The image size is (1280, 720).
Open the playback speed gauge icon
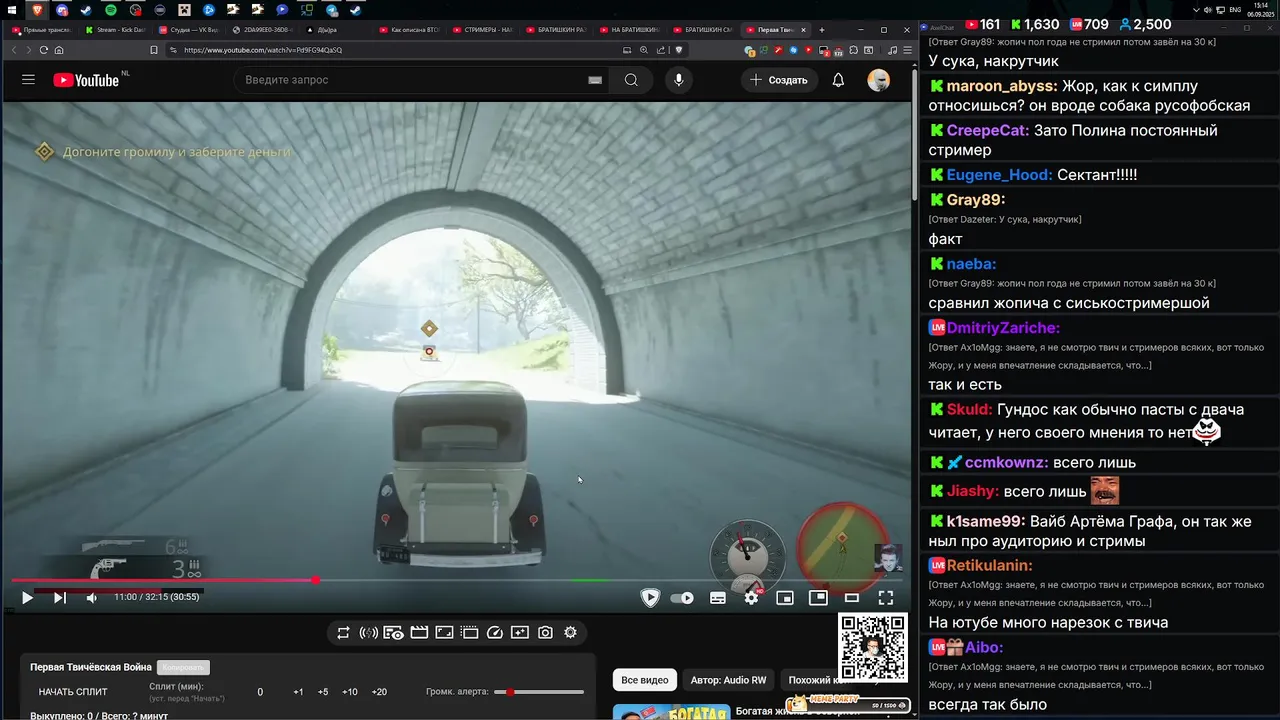point(495,632)
